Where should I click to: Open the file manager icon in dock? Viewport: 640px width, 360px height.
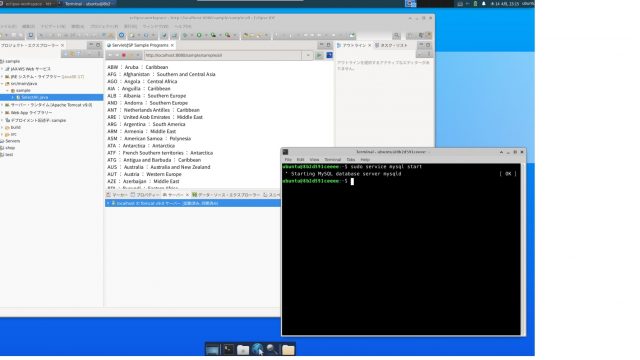point(243,349)
